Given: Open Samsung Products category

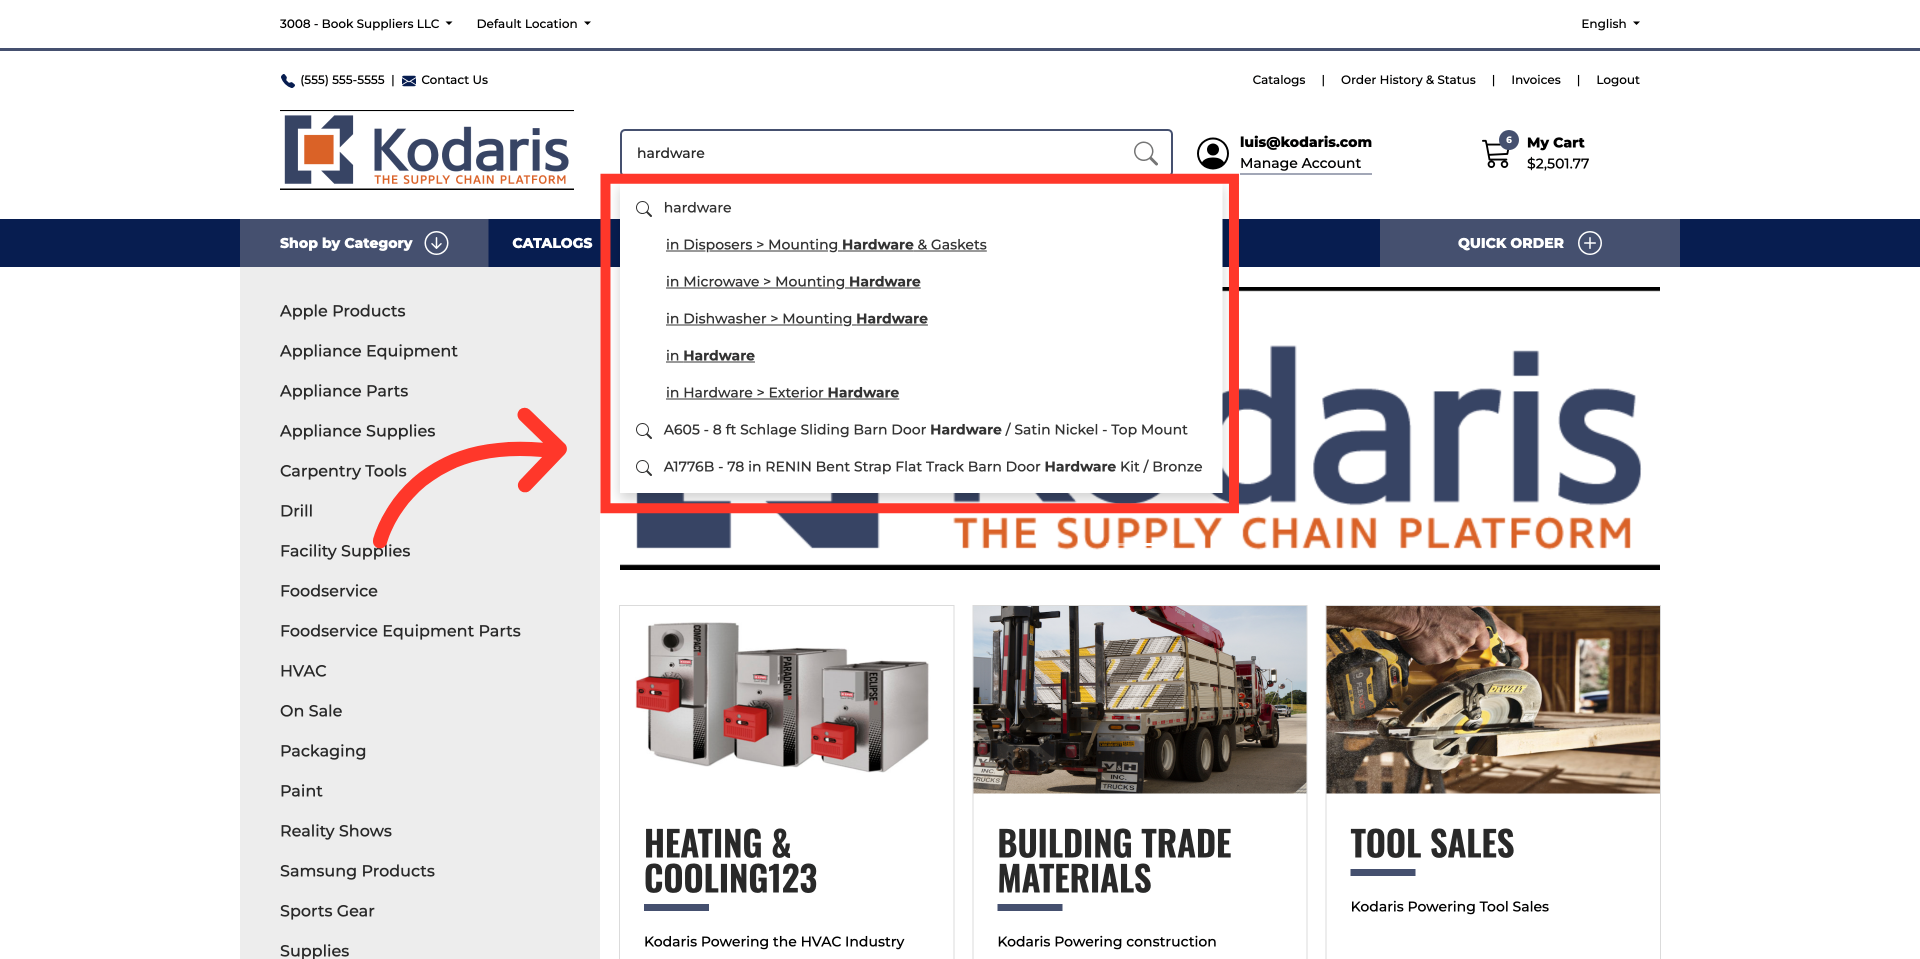Looking at the screenshot, I should click(357, 871).
